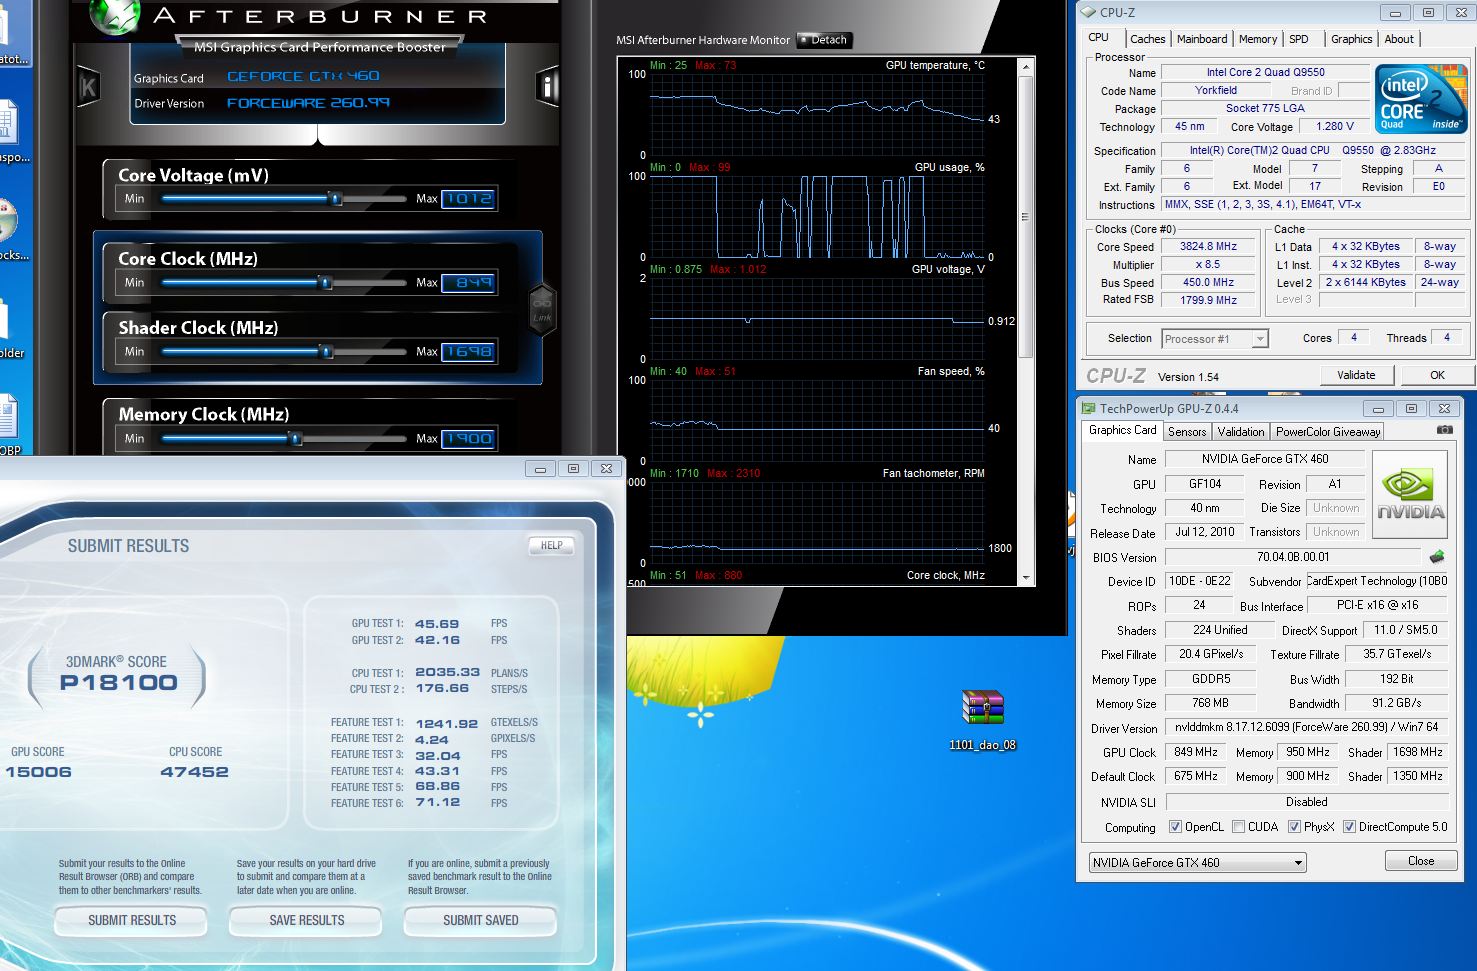Viewport: 1477px width, 971px height.
Task: Click the hardware monitor scrollbar down arrow
Action: [x=1024, y=578]
